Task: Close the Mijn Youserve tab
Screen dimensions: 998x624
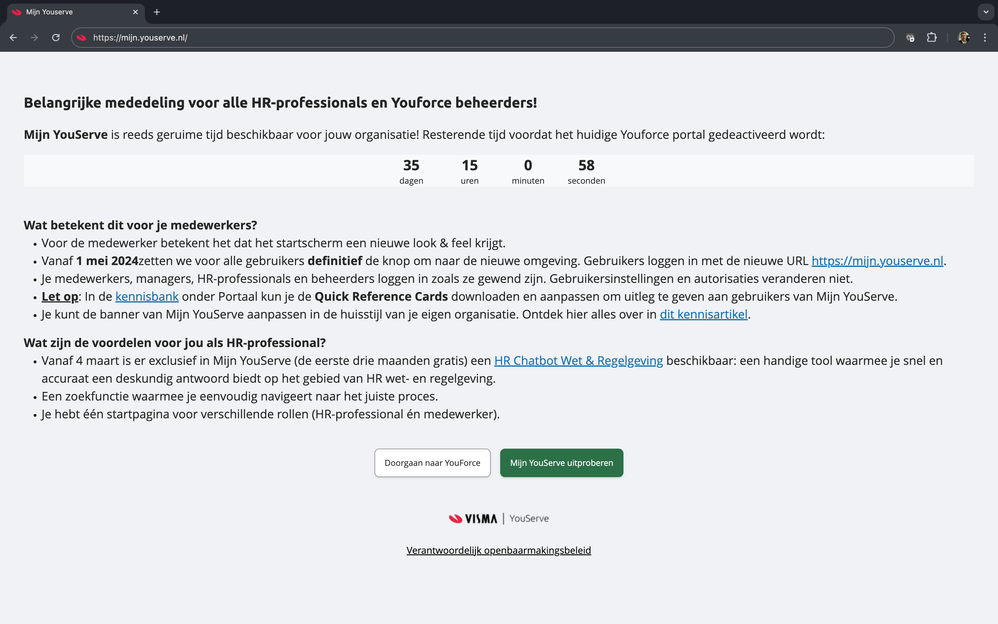Action: click(135, 12)
